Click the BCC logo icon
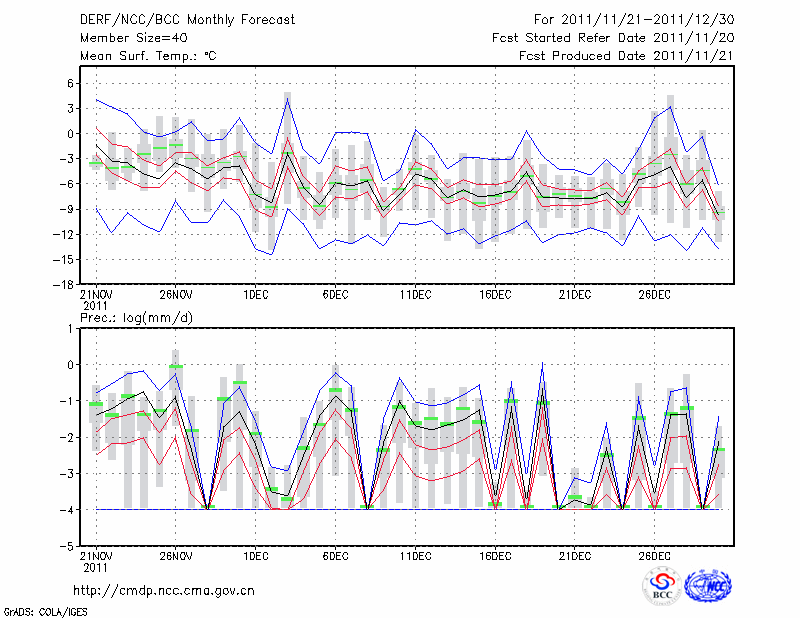Screen dimensions: 800x618 tap(662, 586)
